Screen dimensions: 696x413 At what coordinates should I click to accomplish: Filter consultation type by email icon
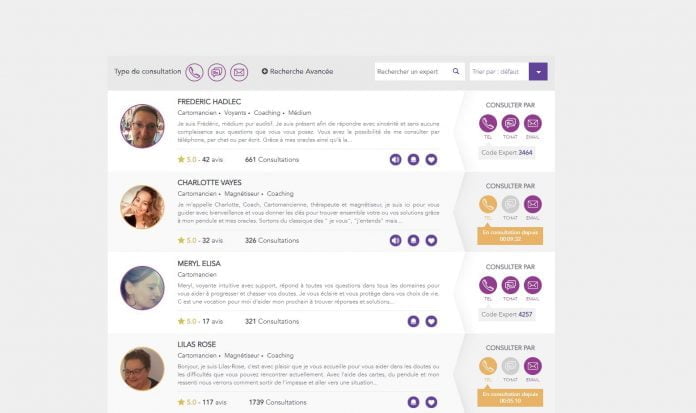pos(239,72)
